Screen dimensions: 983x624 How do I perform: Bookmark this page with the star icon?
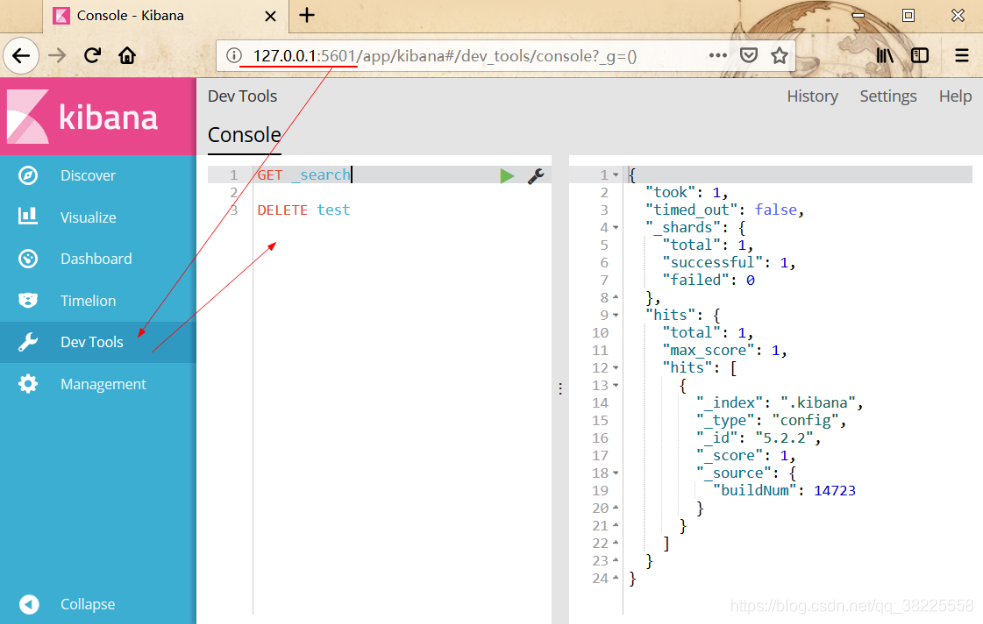[779, 55]
